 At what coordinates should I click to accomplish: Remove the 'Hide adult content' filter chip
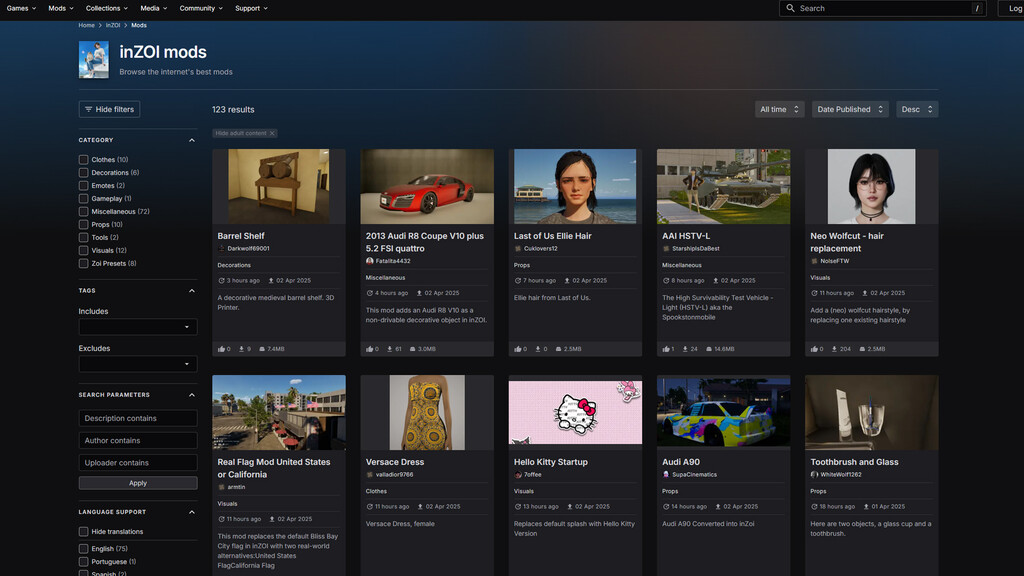point(272,133)
